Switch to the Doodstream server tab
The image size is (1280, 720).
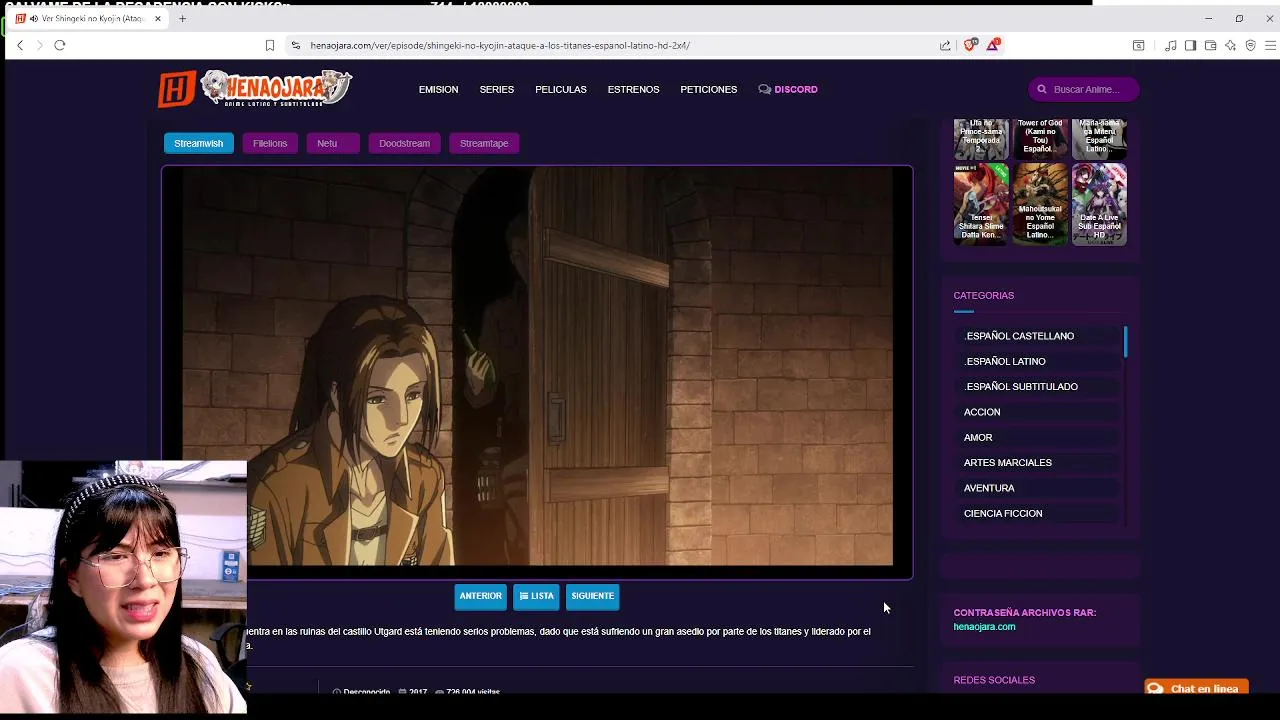click(404, 143)
